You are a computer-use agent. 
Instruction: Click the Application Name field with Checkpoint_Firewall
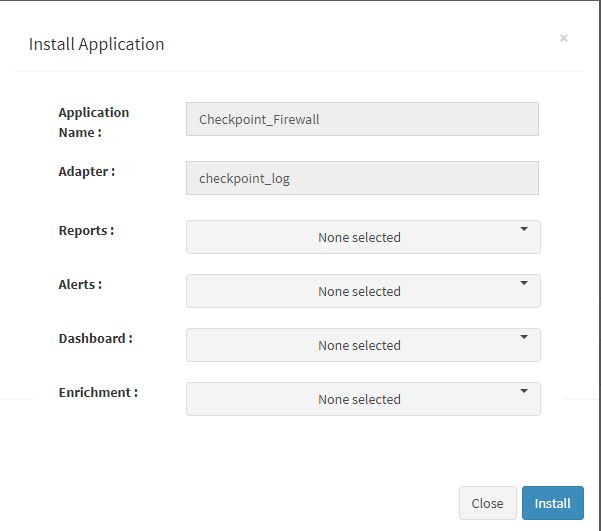click(x=362, y=119)
